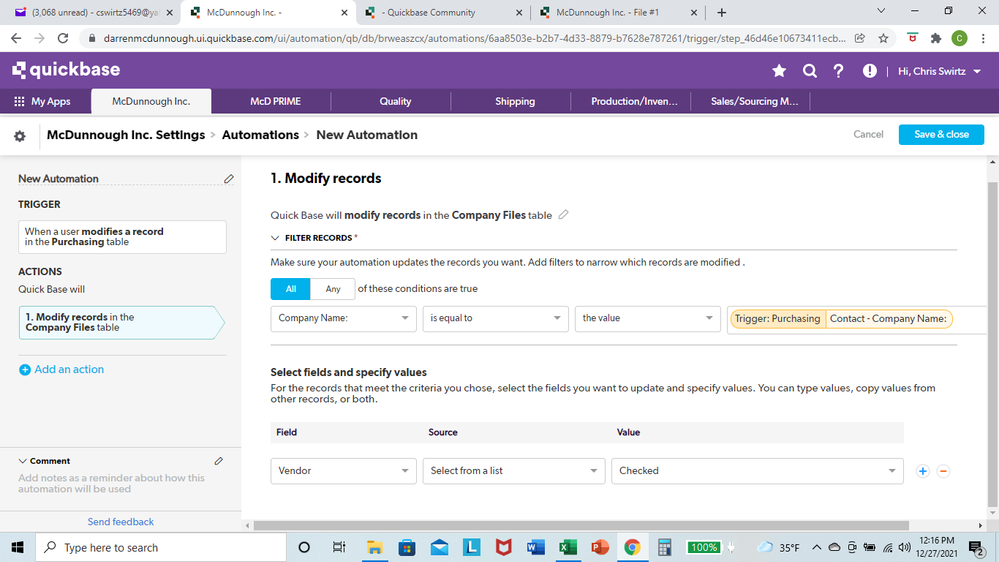This screenshot has height=562, width=999.
Task: Open Windows Start menu
Action: [x=17, y=547]
